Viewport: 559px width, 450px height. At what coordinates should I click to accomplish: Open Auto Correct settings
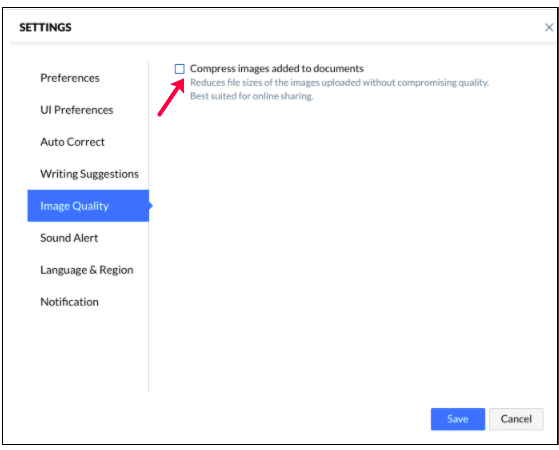(72, 142)
